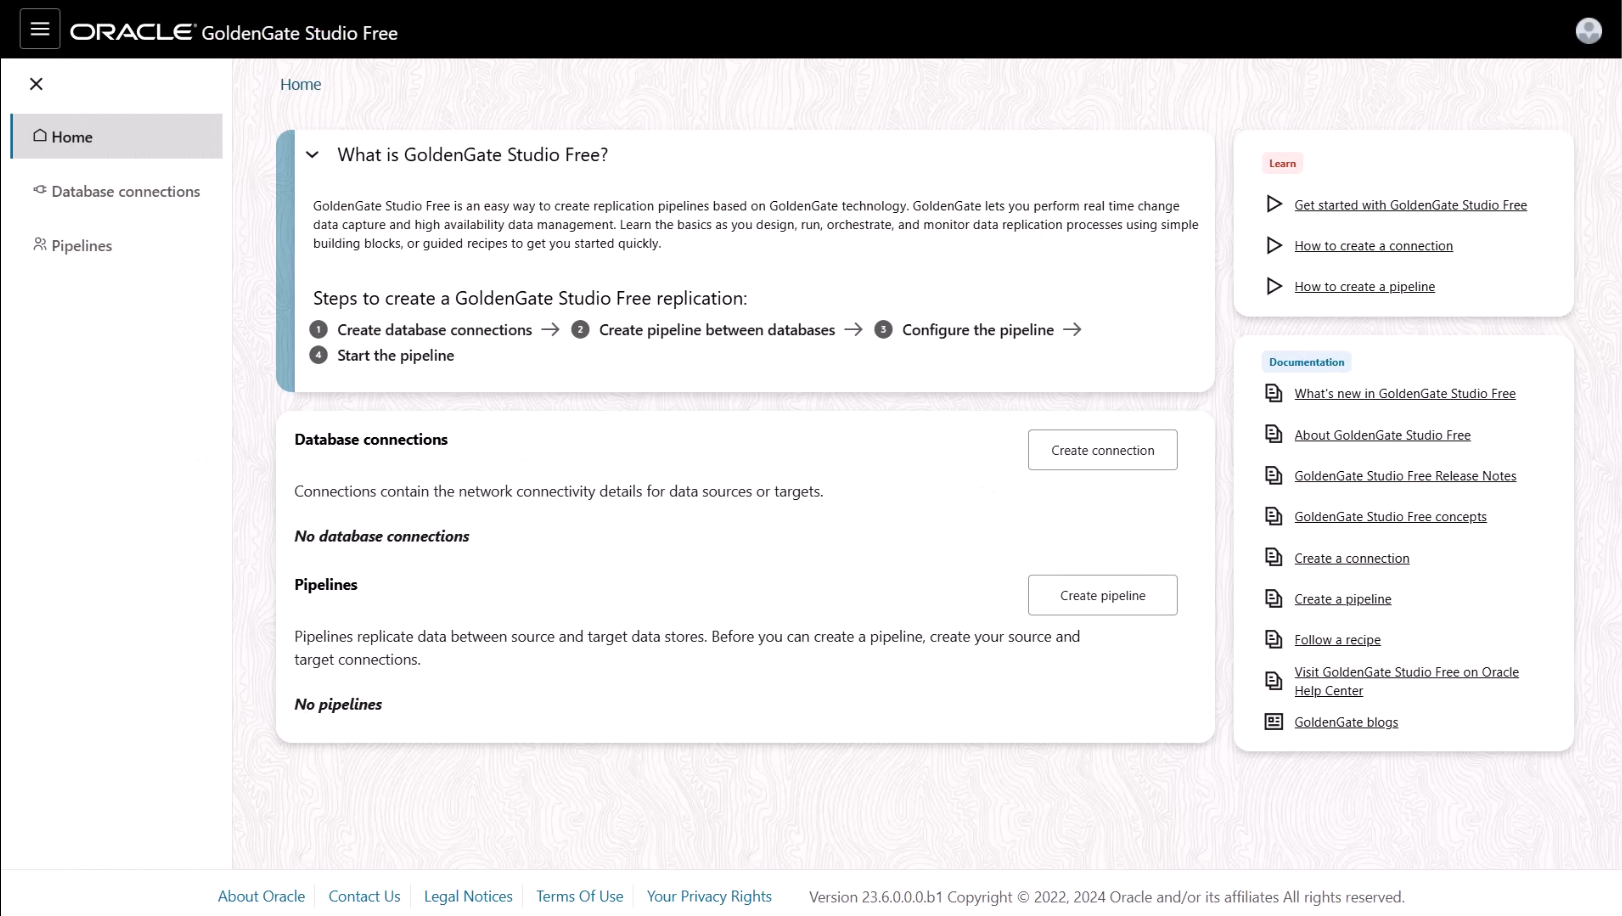This screenshot has width=1622, height=916.
Task: Click the 'Pipelines' section heading
Action: (x=325, y=584)
